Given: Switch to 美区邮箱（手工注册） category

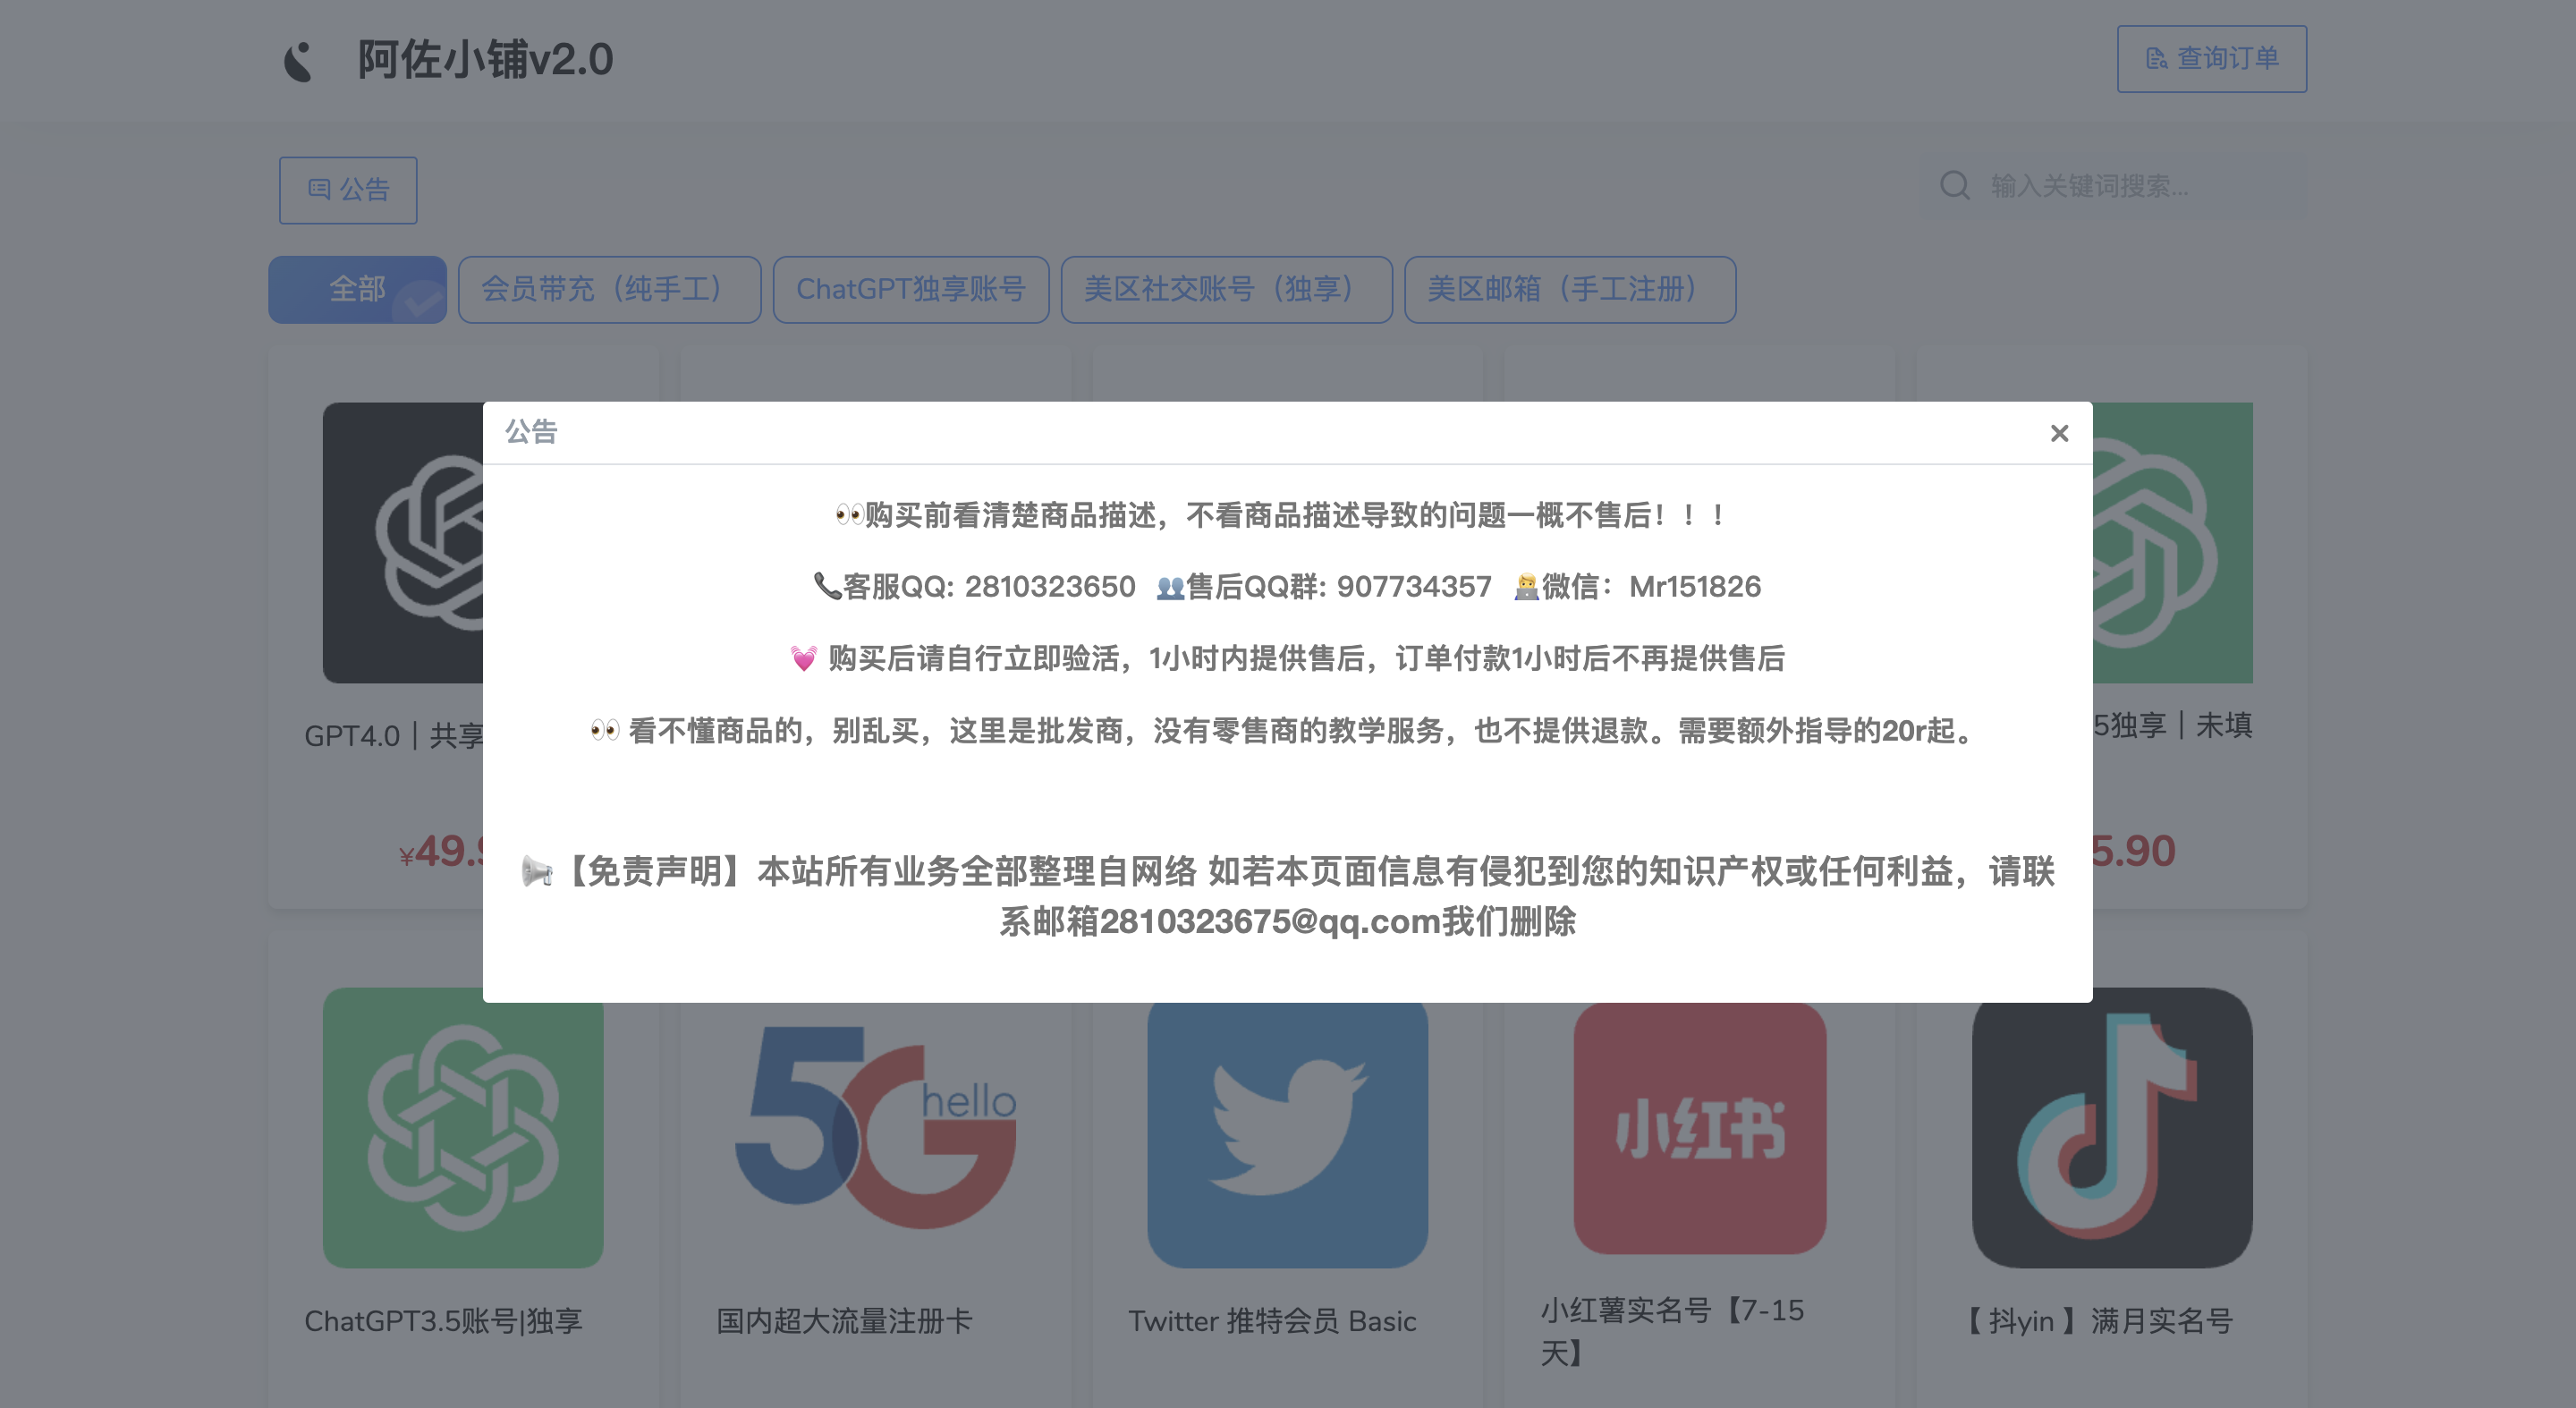Looking at the screenshot, I should 1570,290.
